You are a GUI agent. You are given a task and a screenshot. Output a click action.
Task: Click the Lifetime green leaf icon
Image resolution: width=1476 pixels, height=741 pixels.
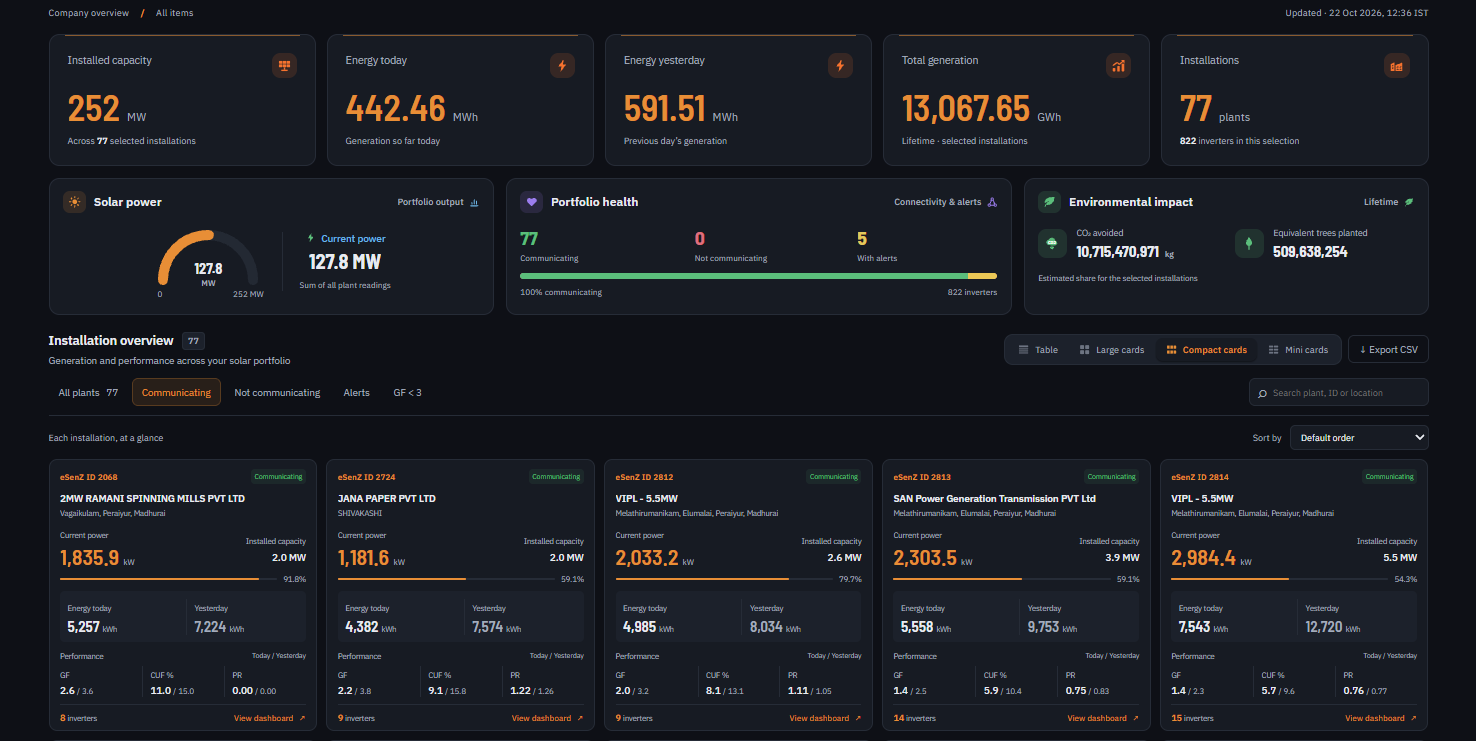1409,202
